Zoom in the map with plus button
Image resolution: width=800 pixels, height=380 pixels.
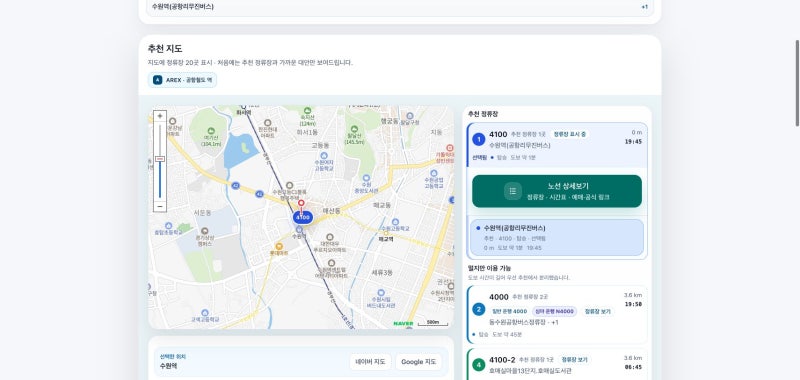point(160,116)
